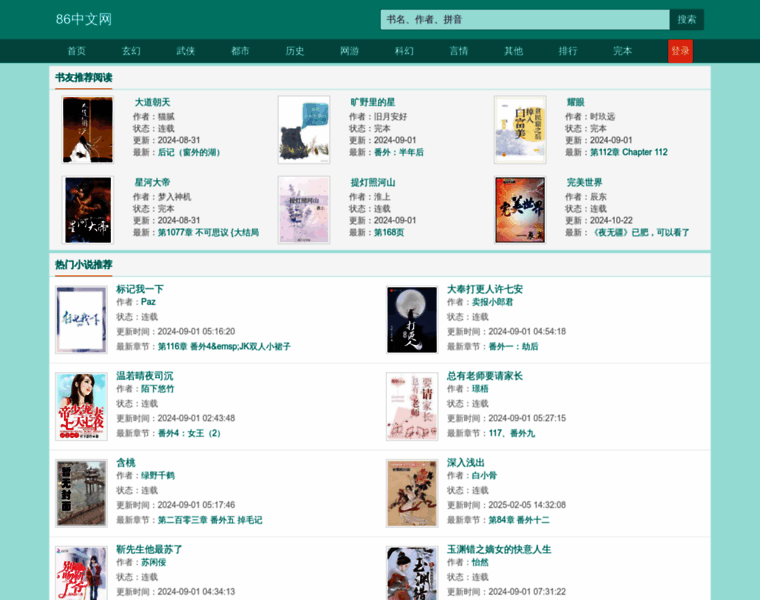Screen dimensions: 760x600
Task: Open the 靳先生他最苏了 title link
Action: 149,550
